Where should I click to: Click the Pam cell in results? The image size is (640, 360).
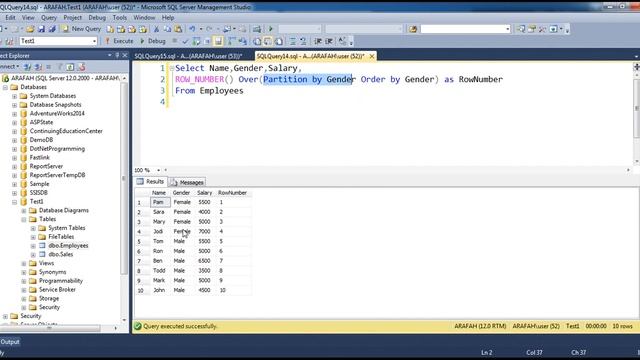point(160,202)
